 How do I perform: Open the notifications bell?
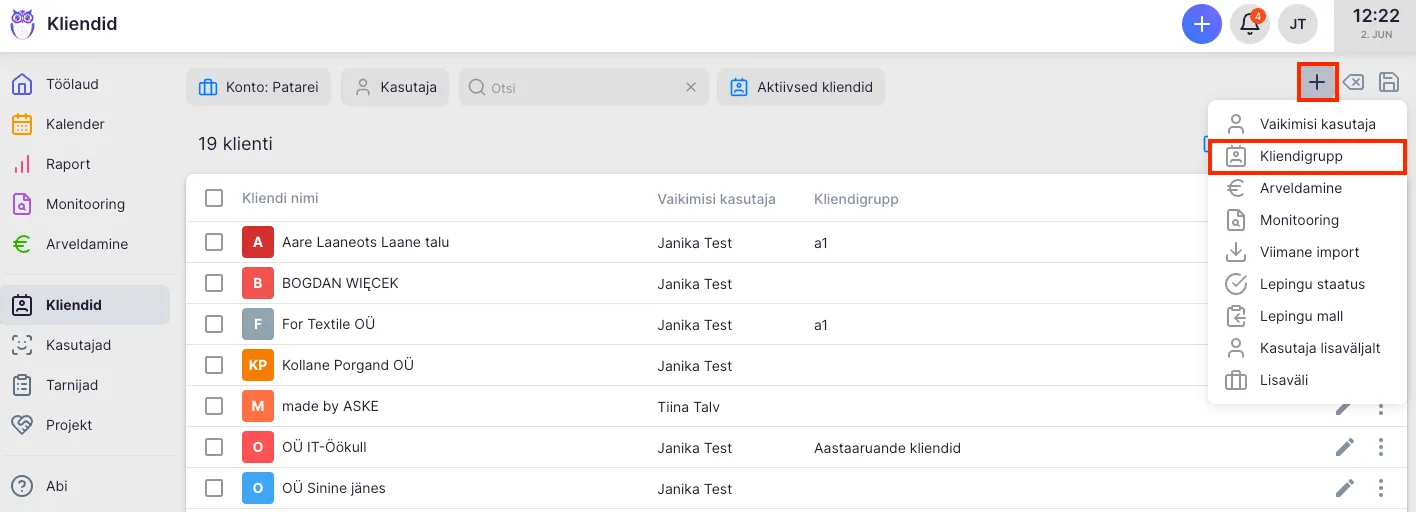[x=1250, y=24]
